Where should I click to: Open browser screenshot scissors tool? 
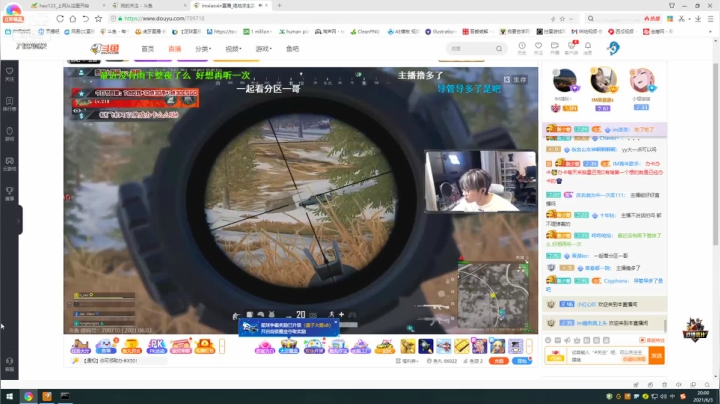pos(681,19)
